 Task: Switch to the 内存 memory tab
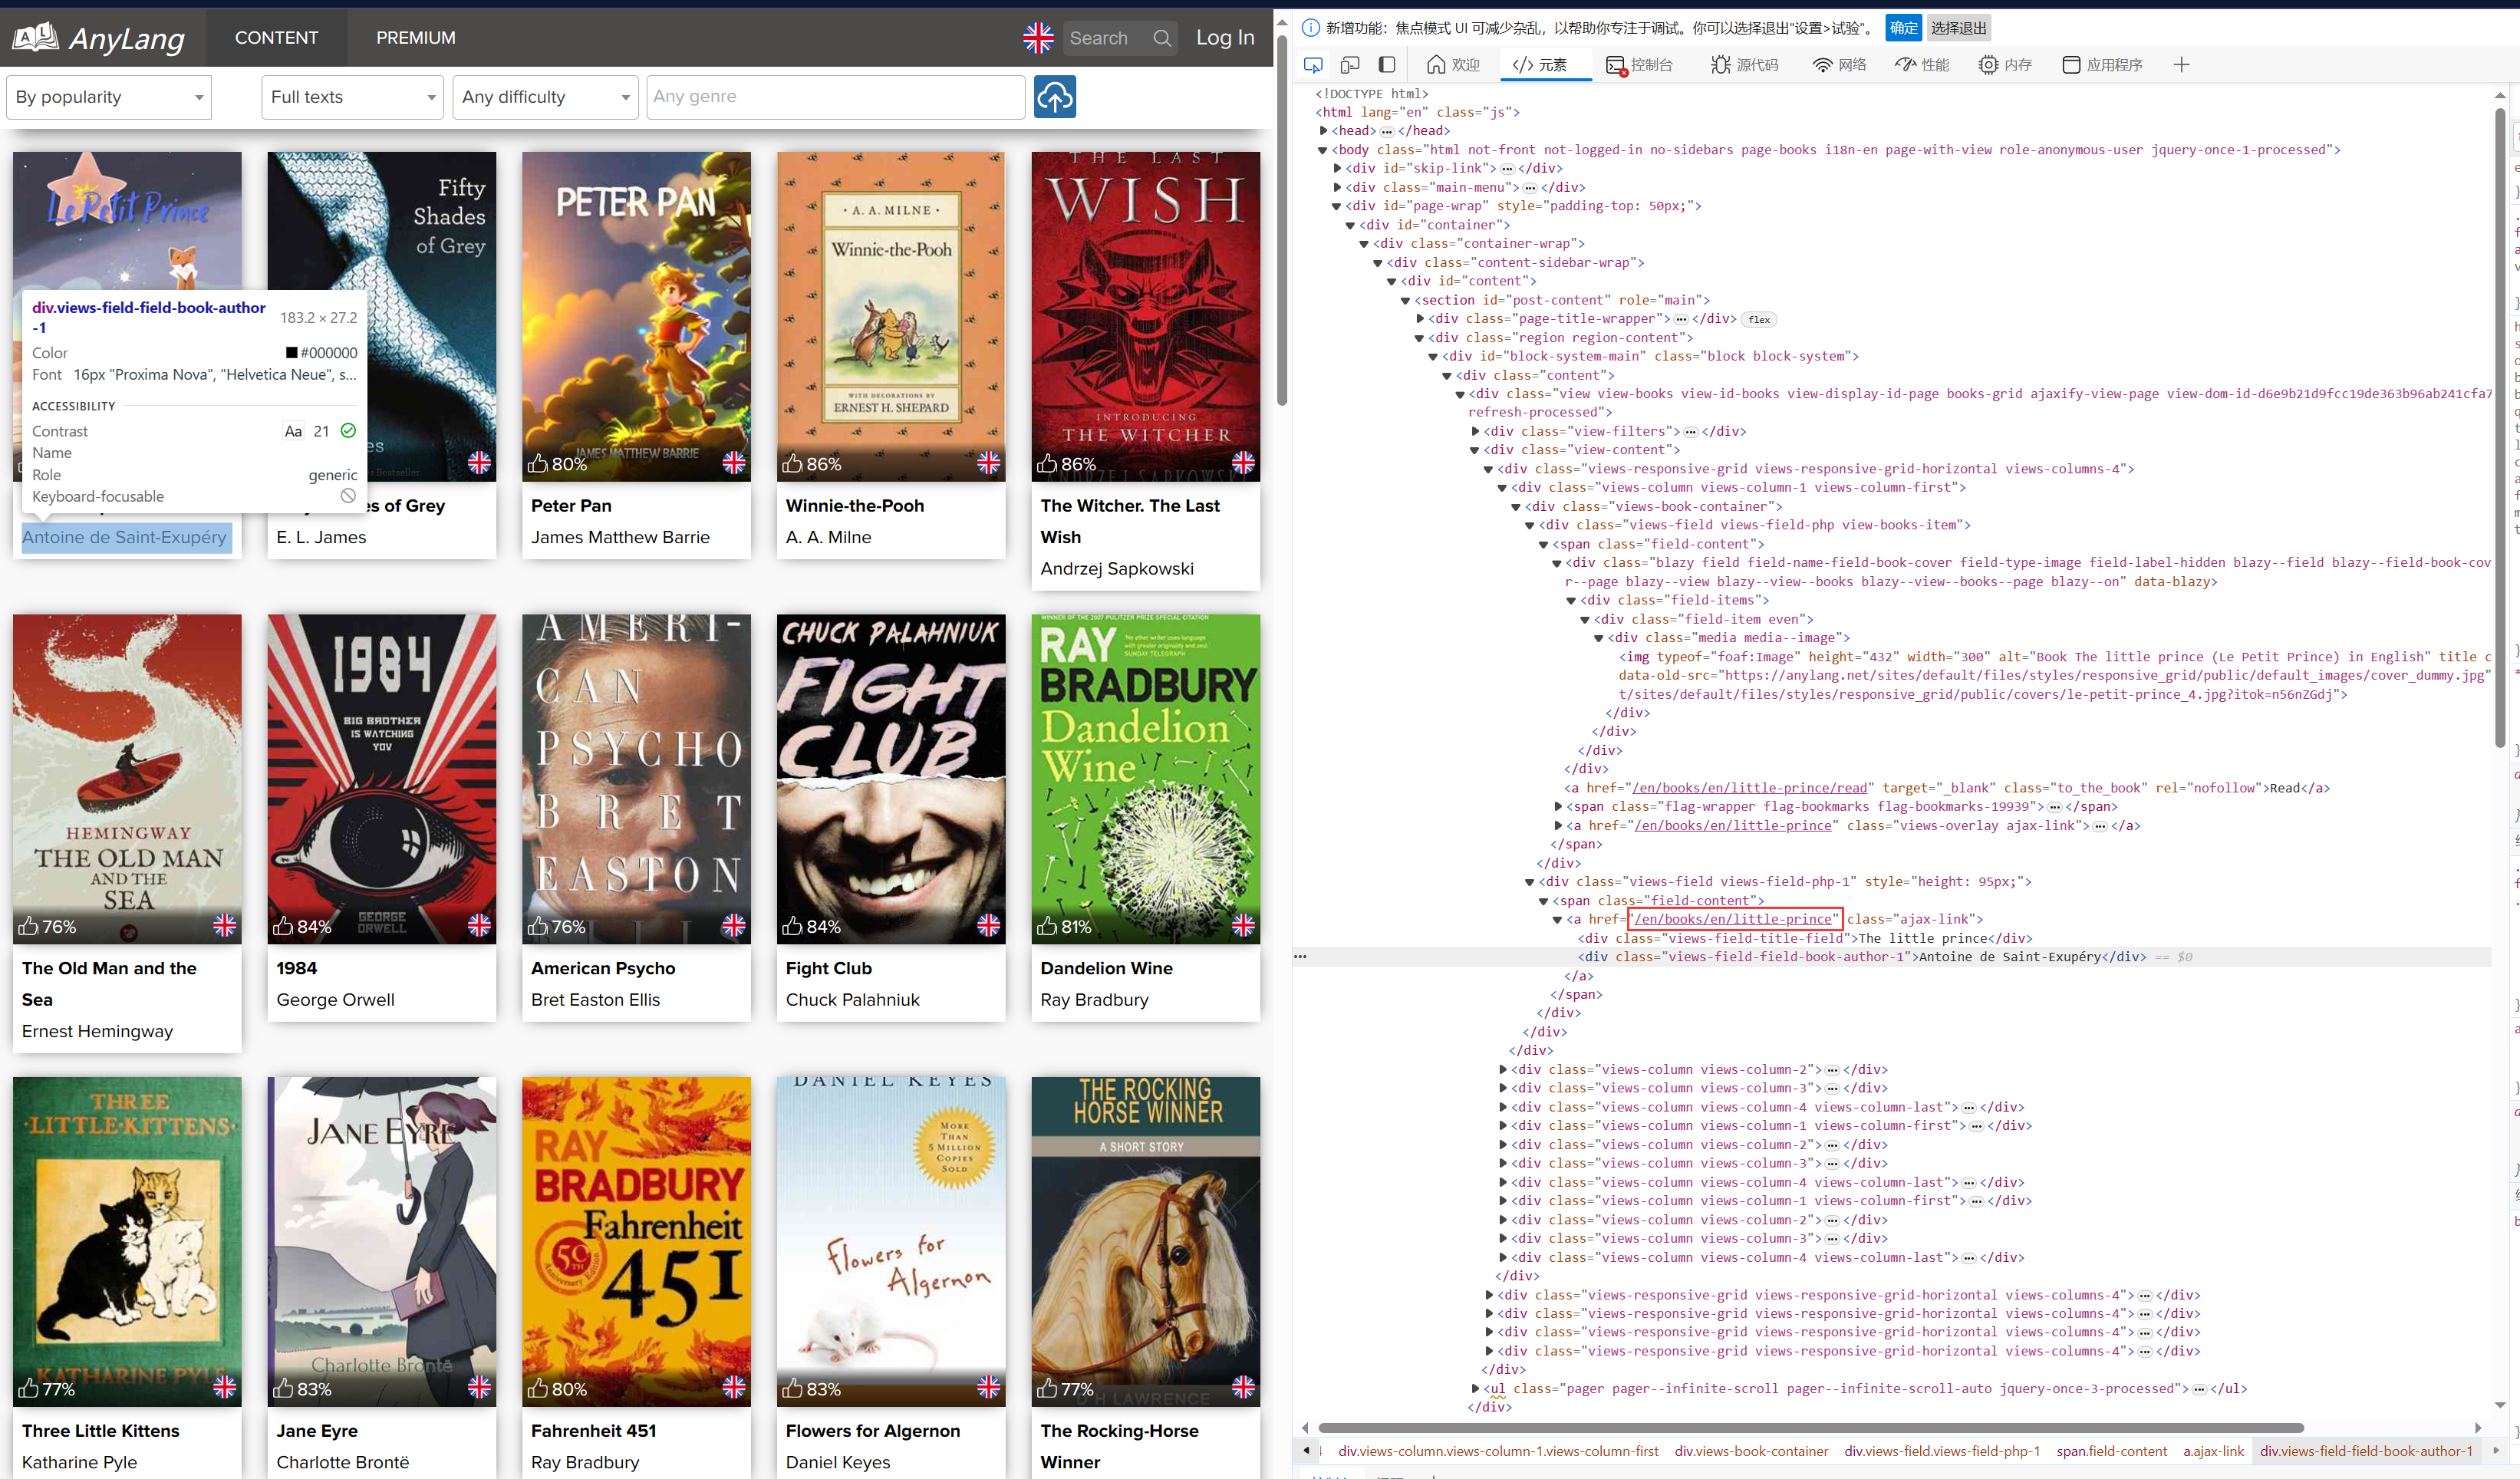pos(2005,65)
